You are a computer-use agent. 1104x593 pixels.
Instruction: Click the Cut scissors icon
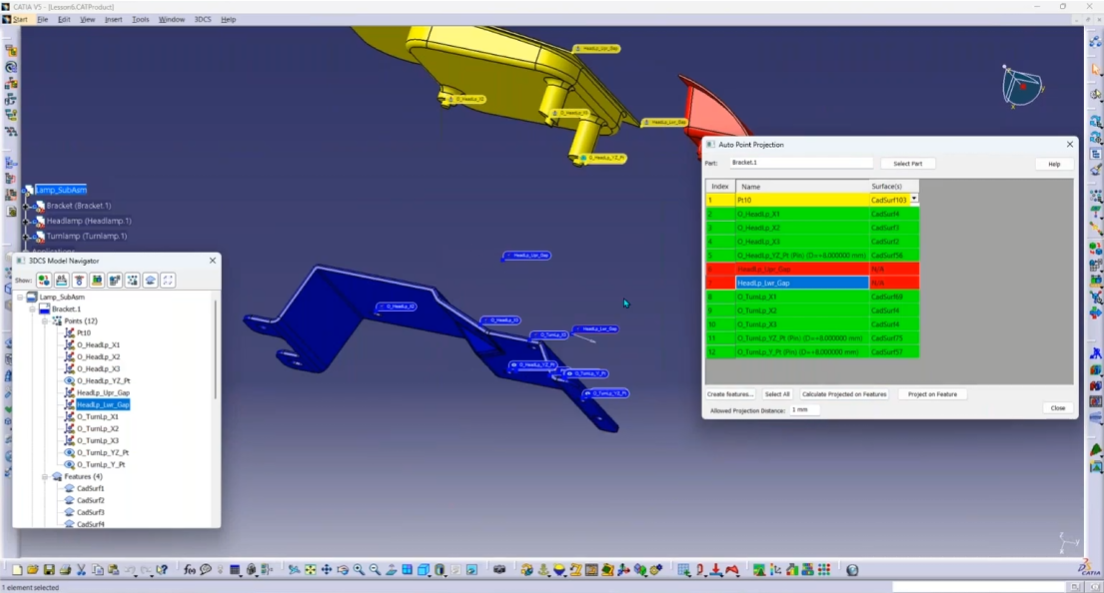81,570
